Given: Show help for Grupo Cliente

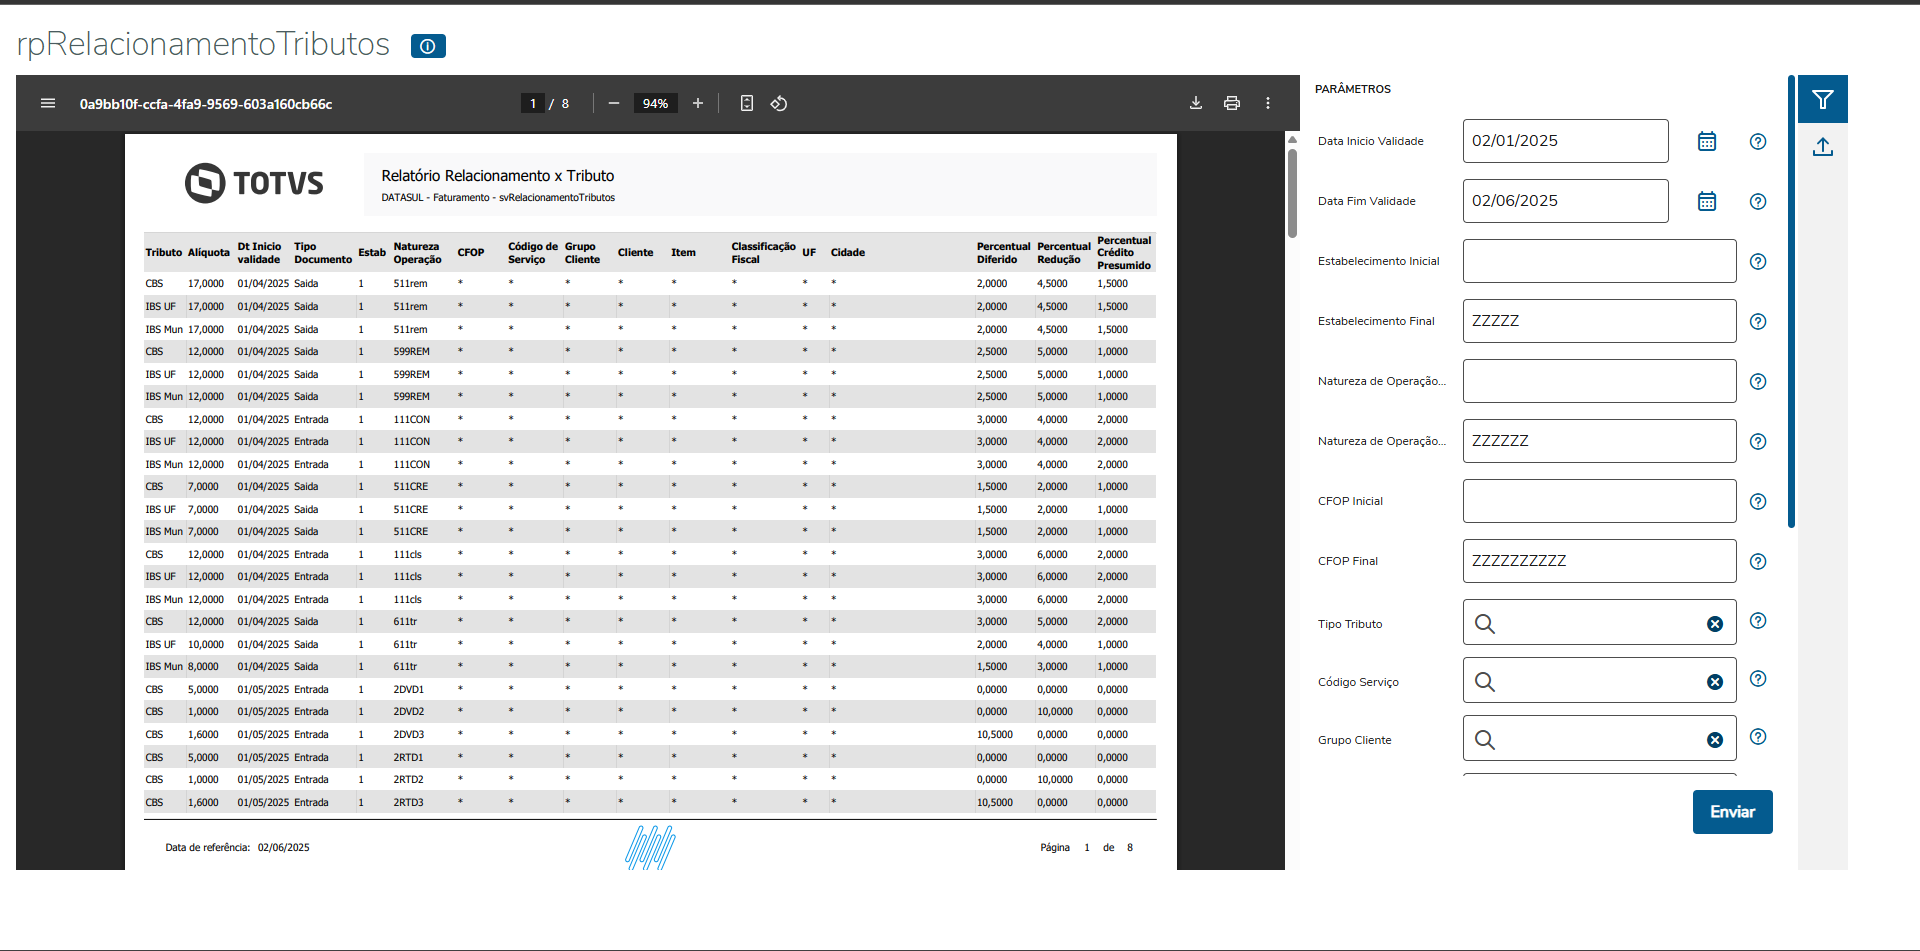Looking at the screenshot, I should point(1758,737).
